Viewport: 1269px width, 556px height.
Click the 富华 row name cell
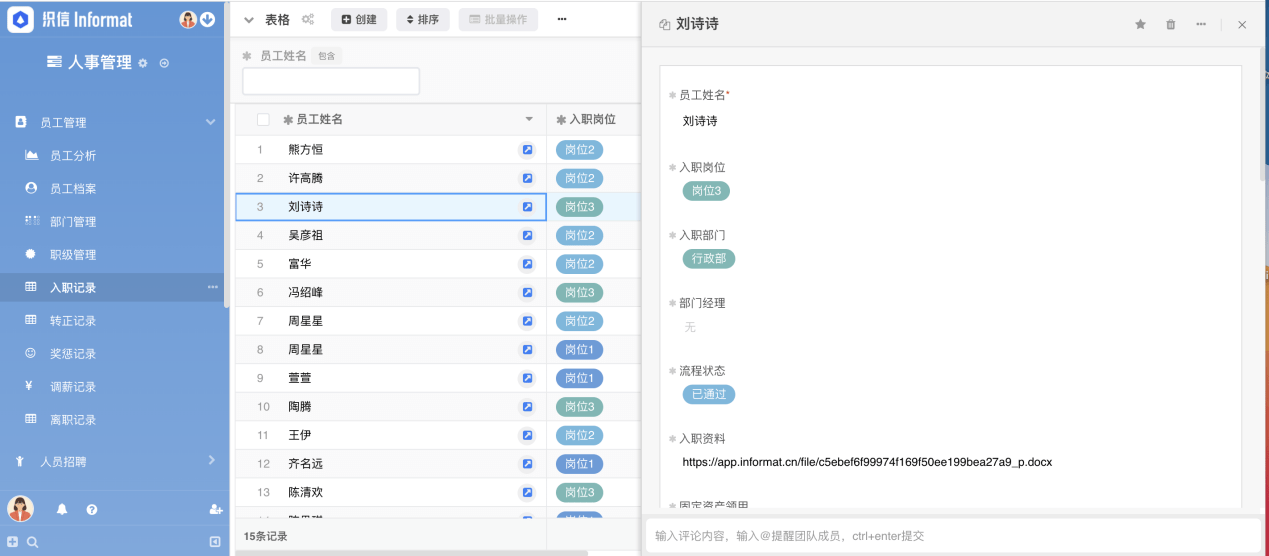coord(391,264)
